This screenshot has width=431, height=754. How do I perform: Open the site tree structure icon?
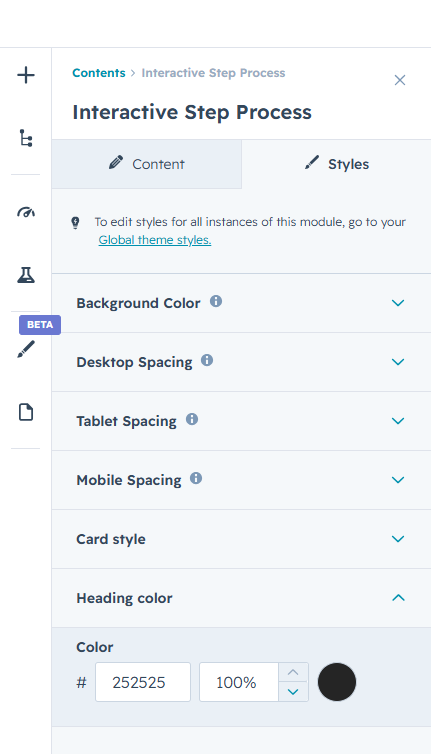tap(26, 138)
